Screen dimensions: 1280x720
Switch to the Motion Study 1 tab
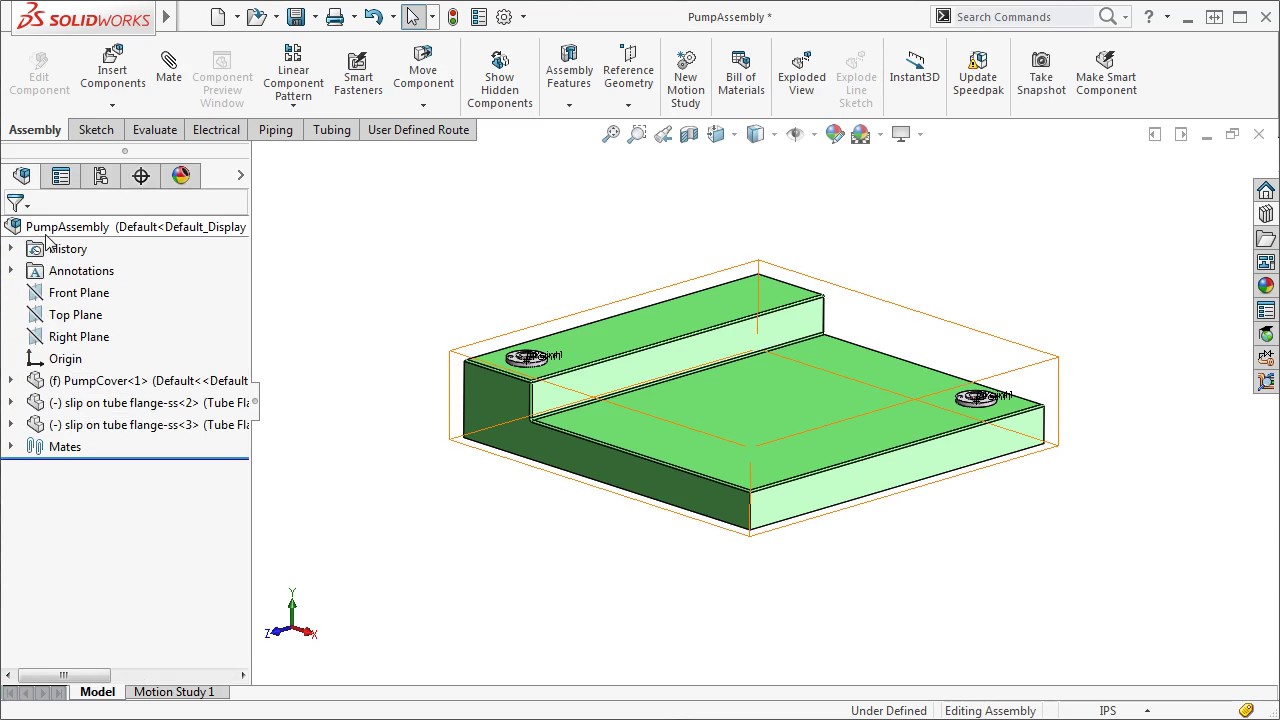[x=174, y=692]
